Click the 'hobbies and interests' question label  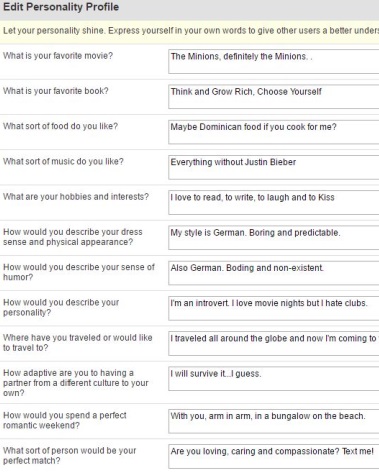76,197
